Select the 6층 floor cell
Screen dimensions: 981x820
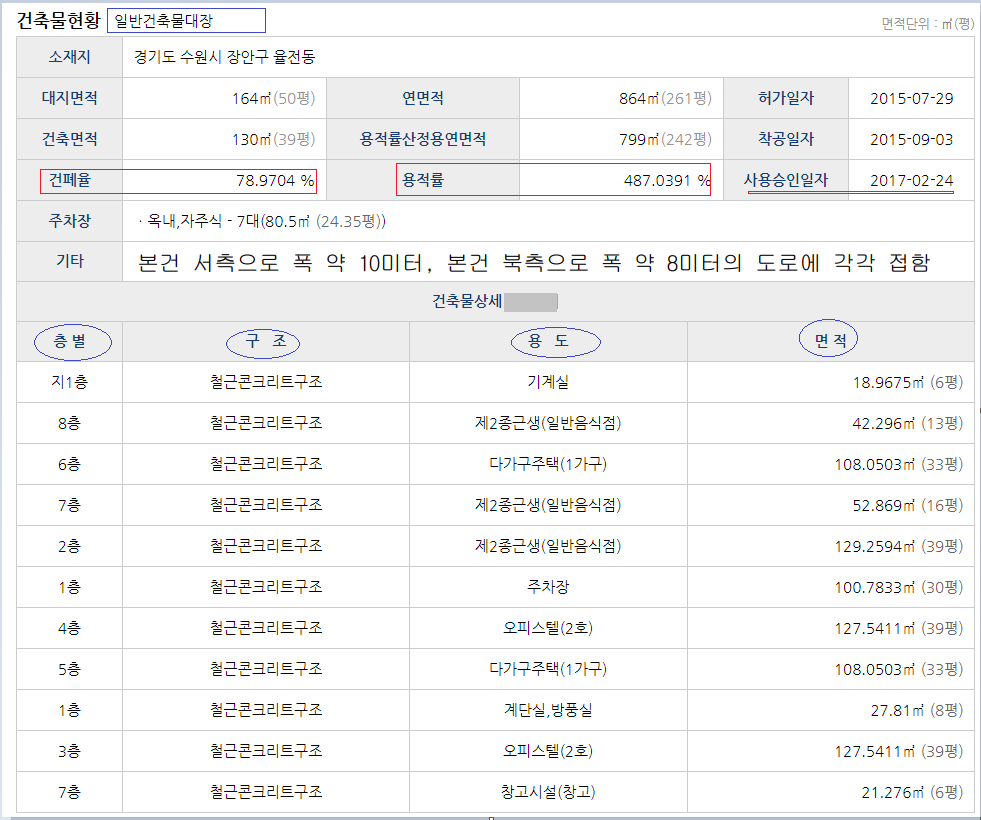pyautogui.click(x=69, y=463)
